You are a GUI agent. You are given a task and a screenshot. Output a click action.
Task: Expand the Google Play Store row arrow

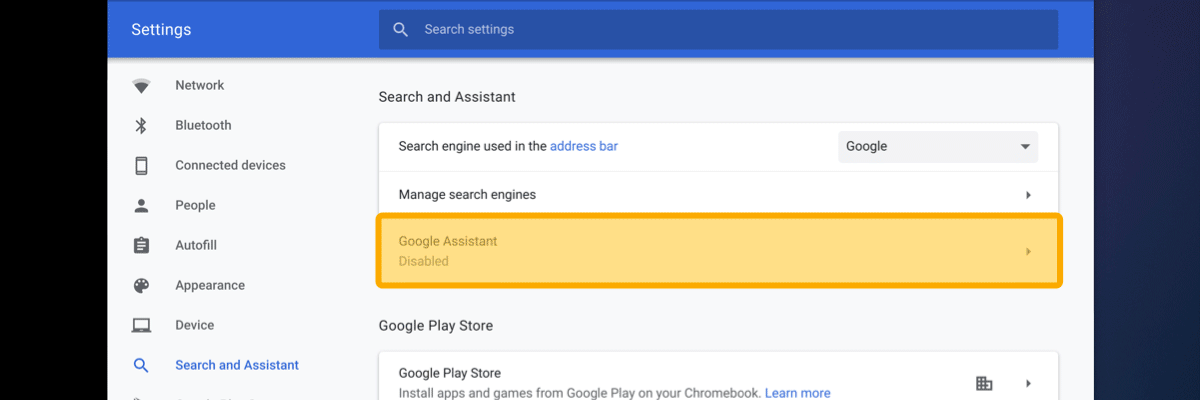coord(1028,383)
